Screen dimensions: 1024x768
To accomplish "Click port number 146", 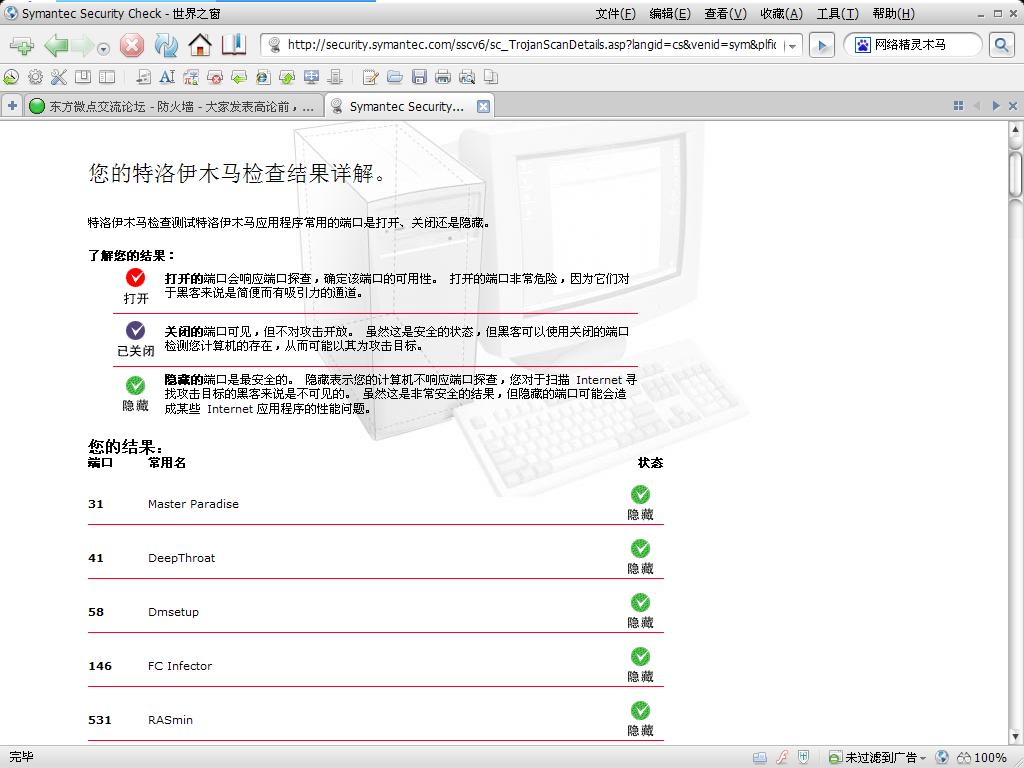I will (100, 666).
